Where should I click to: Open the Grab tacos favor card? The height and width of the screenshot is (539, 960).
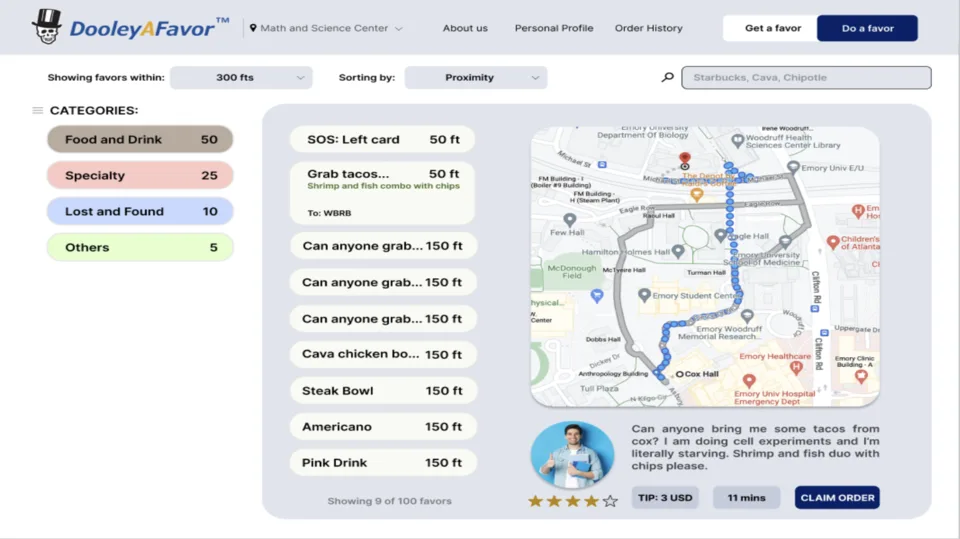tap(383, 193)
